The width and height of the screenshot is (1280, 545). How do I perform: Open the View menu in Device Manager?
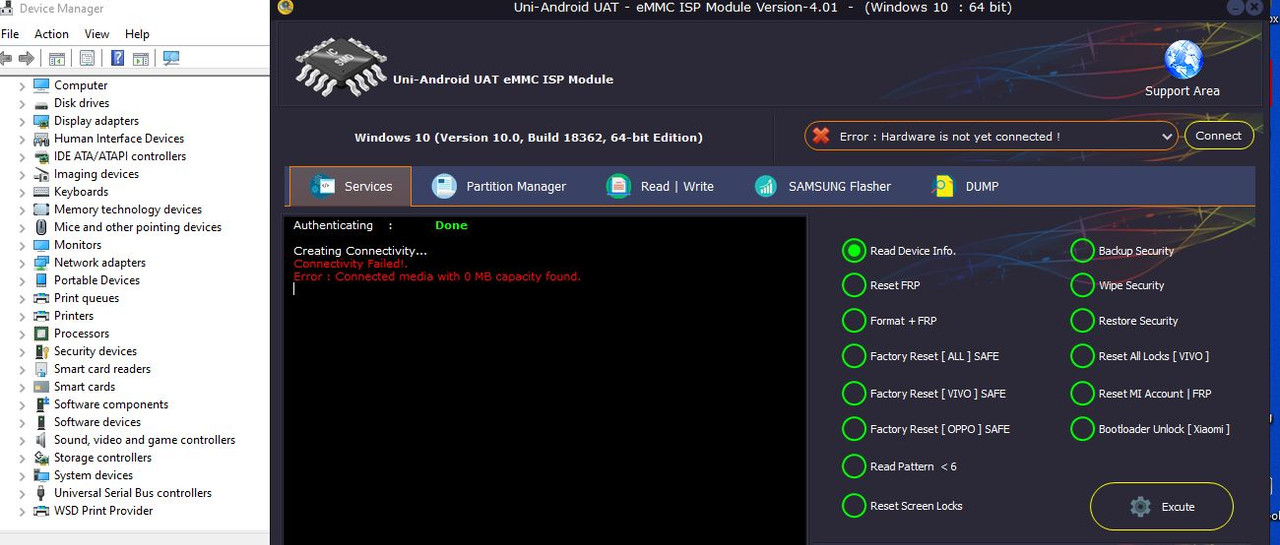pos(97,34)
